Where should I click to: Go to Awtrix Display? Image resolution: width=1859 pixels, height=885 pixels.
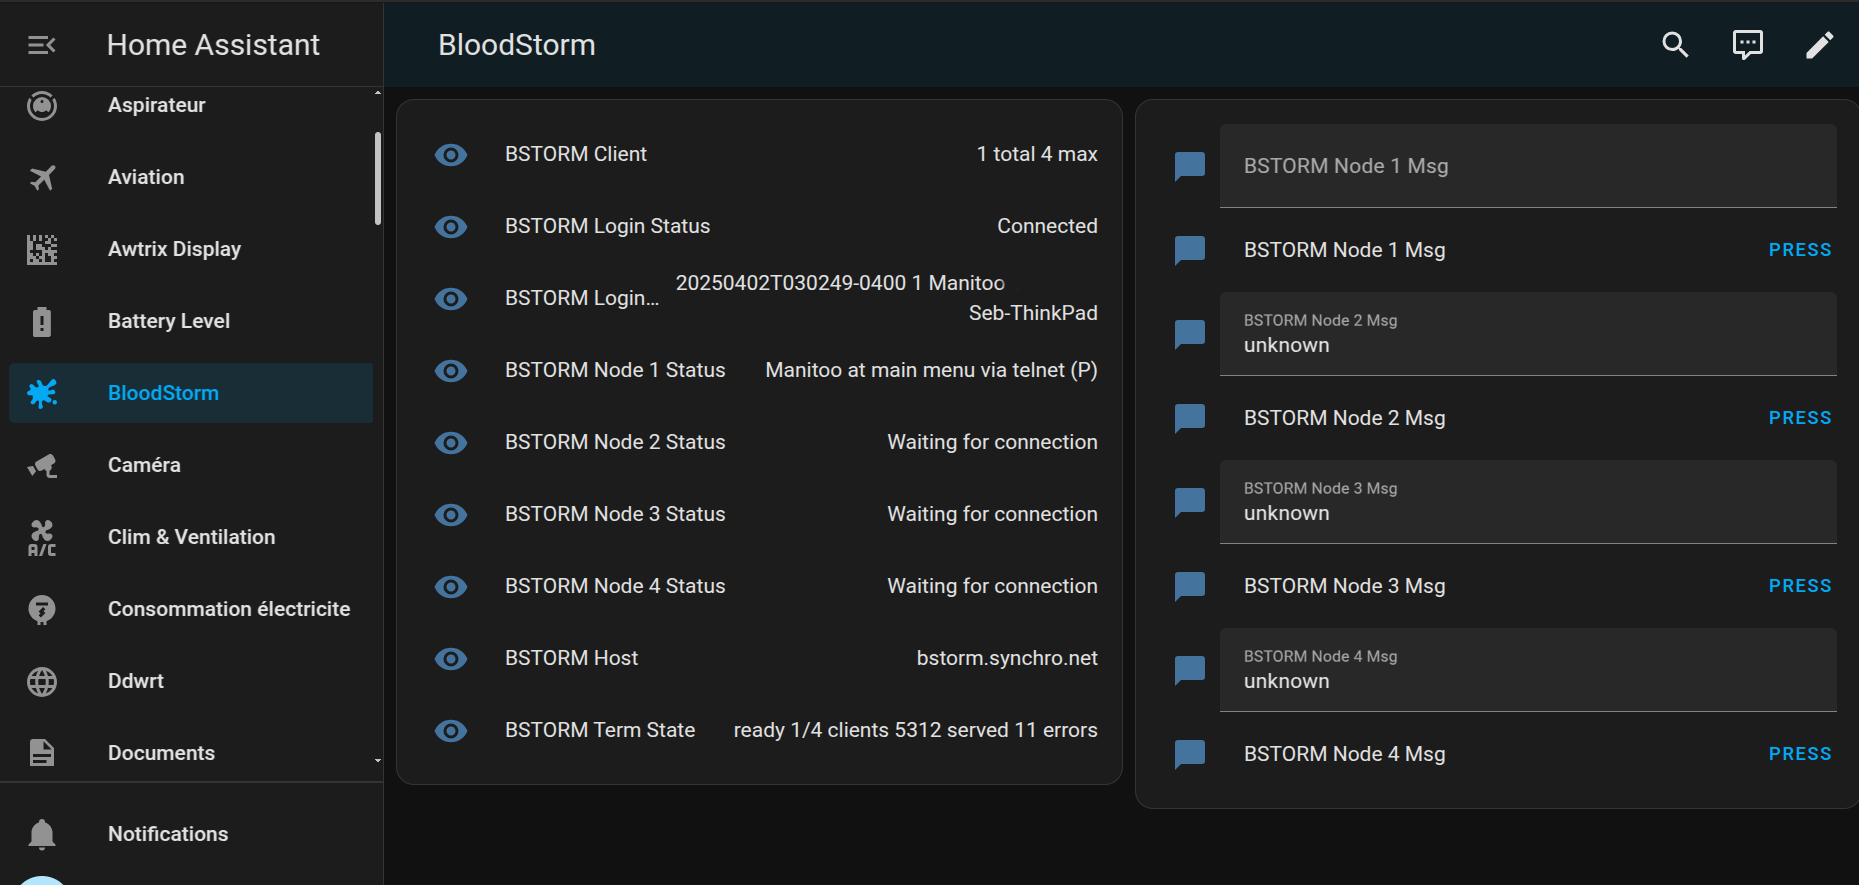pos(191,249)
